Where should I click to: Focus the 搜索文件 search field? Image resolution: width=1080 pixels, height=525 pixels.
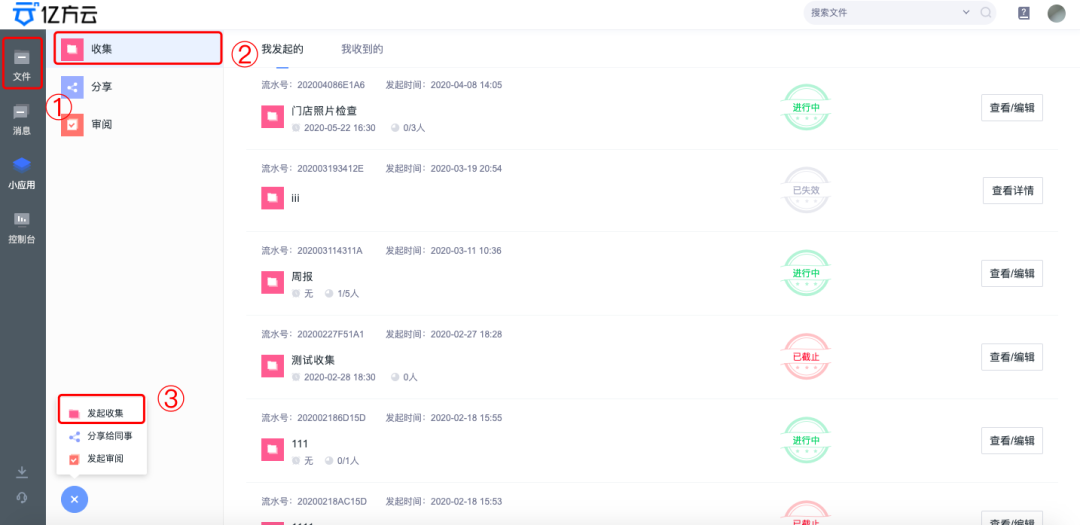(880, 13)
